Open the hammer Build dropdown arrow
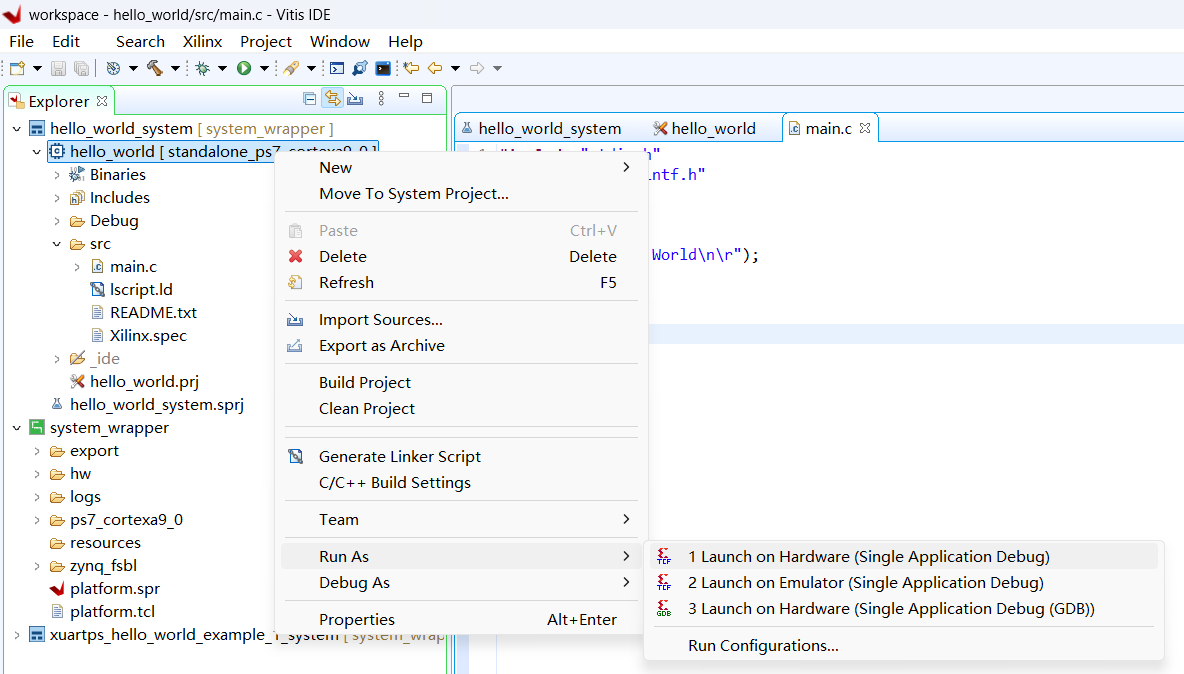Screen dimensions: 1184x674 click(x=175, y=69)
